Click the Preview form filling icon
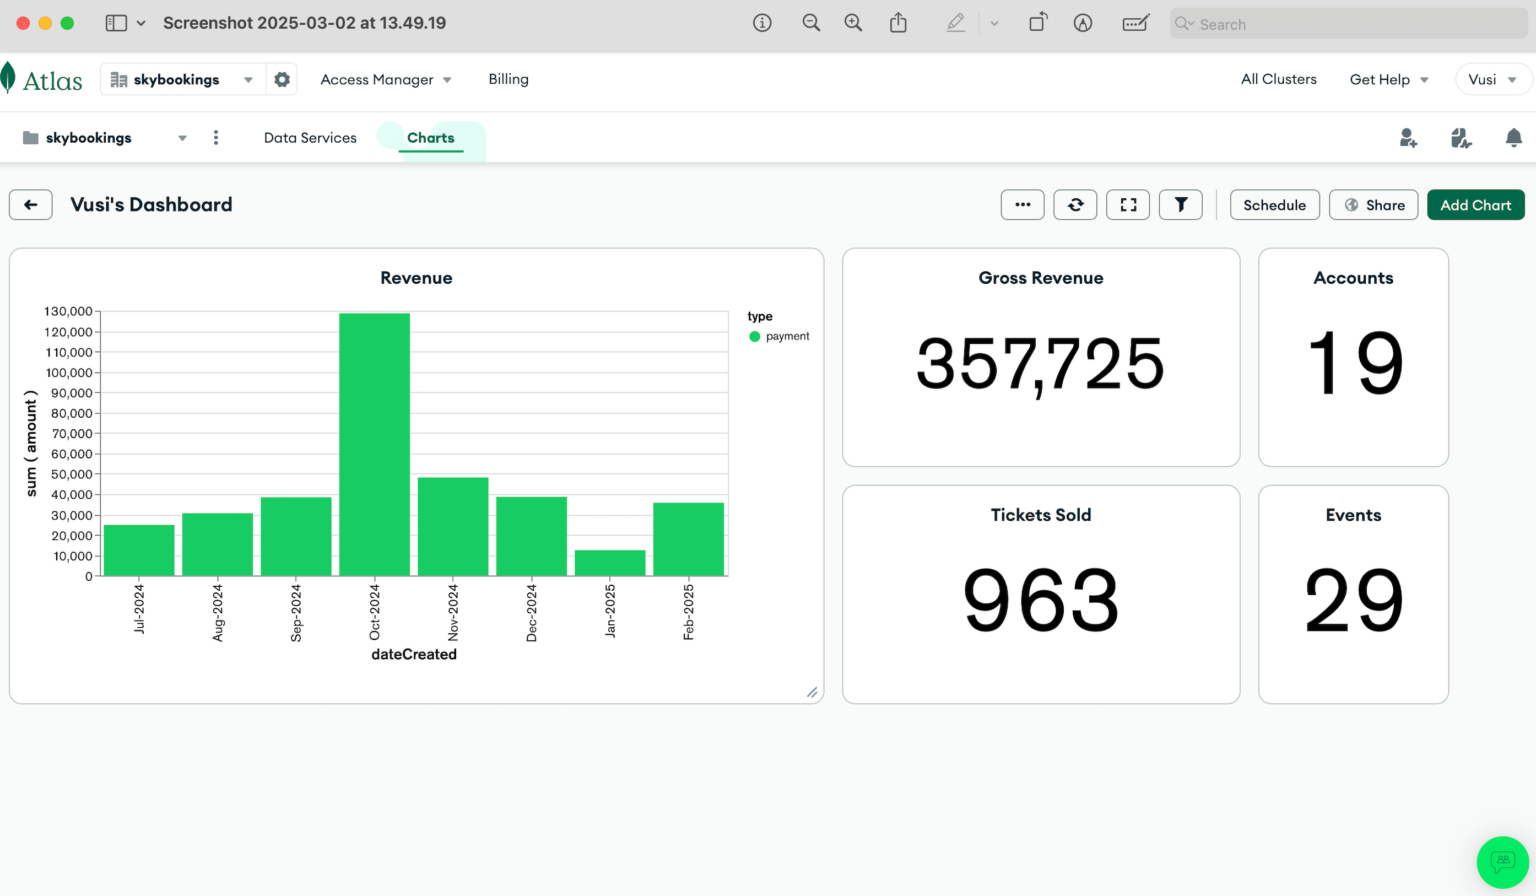 pos(1136,23)
